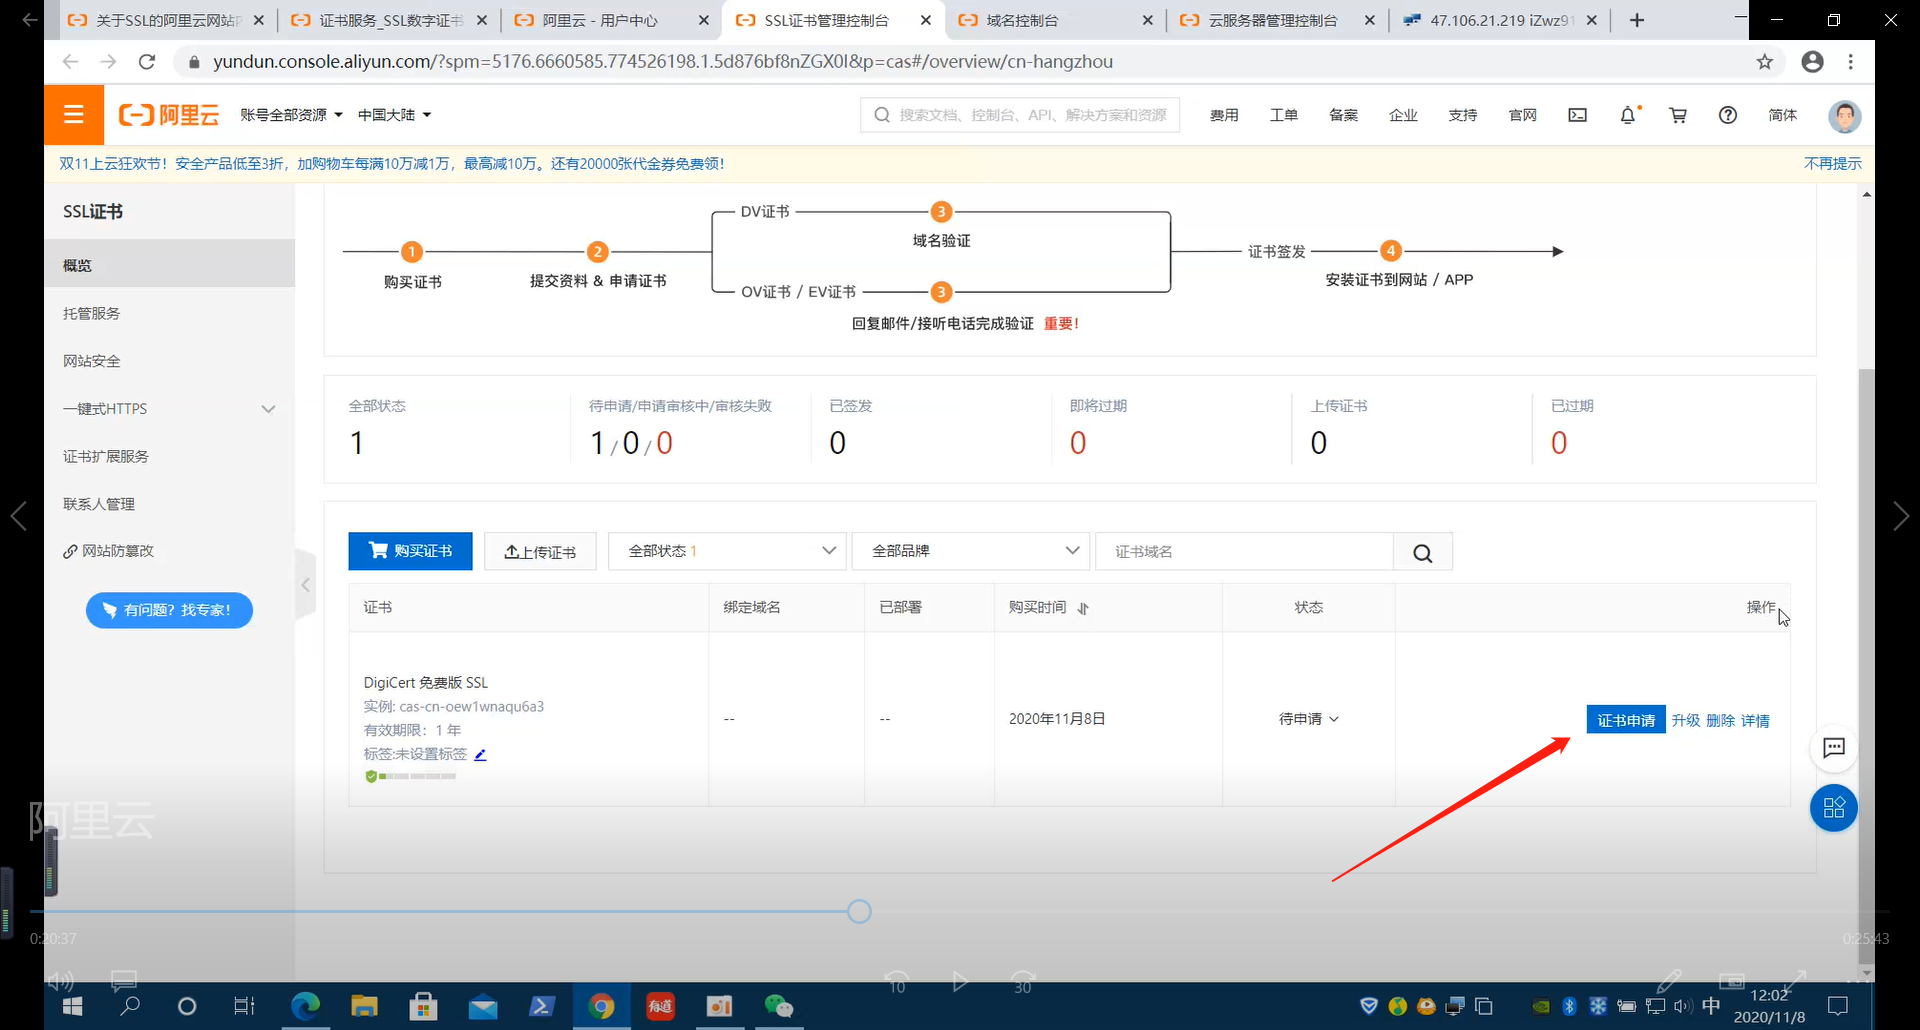
Task: Click the 证书申请 button
Action: pyautogui.click(x=1625, y=720)
